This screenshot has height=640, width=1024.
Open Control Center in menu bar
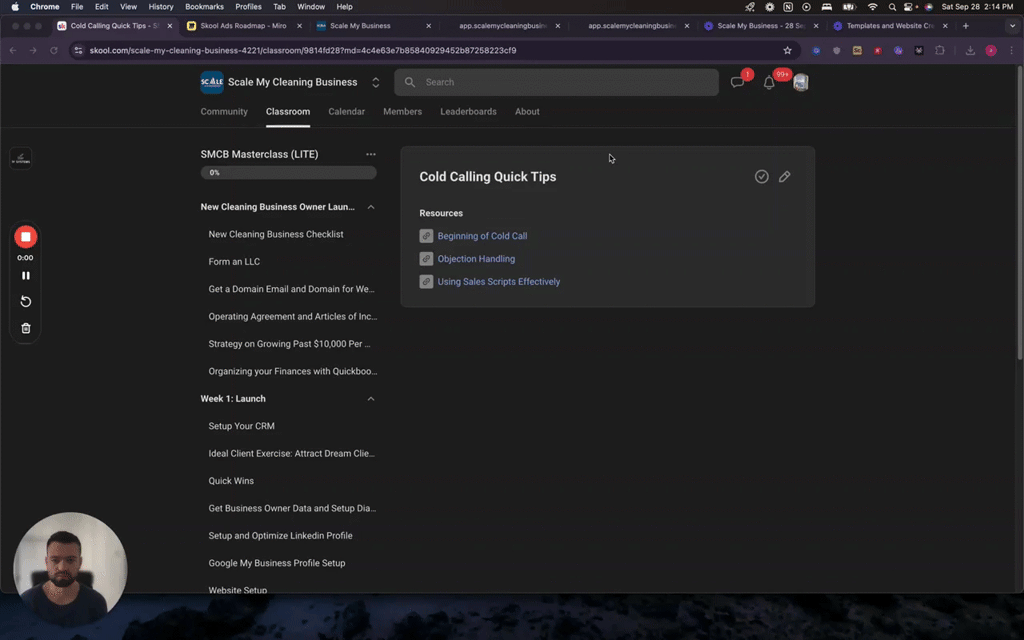(908, 7)
